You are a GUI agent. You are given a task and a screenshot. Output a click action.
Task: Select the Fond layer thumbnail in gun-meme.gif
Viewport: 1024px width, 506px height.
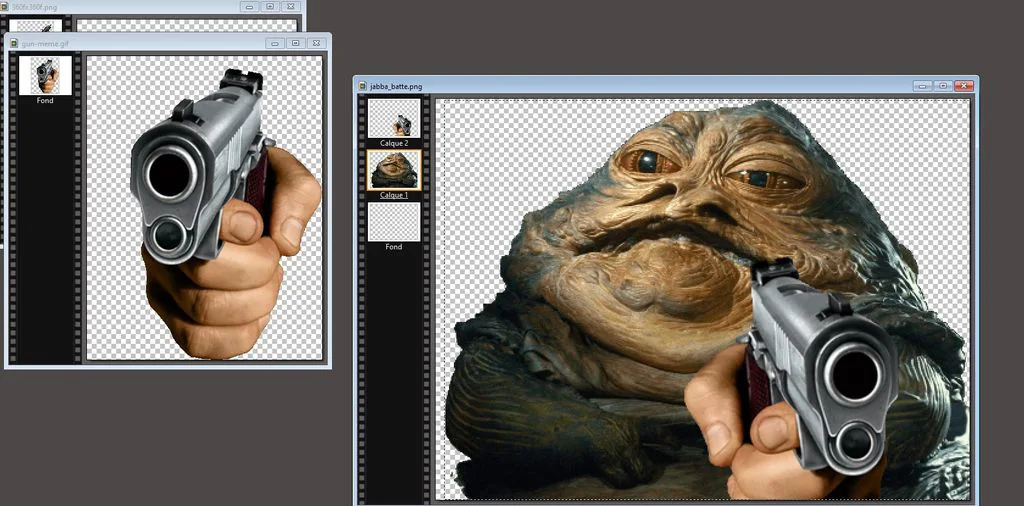45,75
